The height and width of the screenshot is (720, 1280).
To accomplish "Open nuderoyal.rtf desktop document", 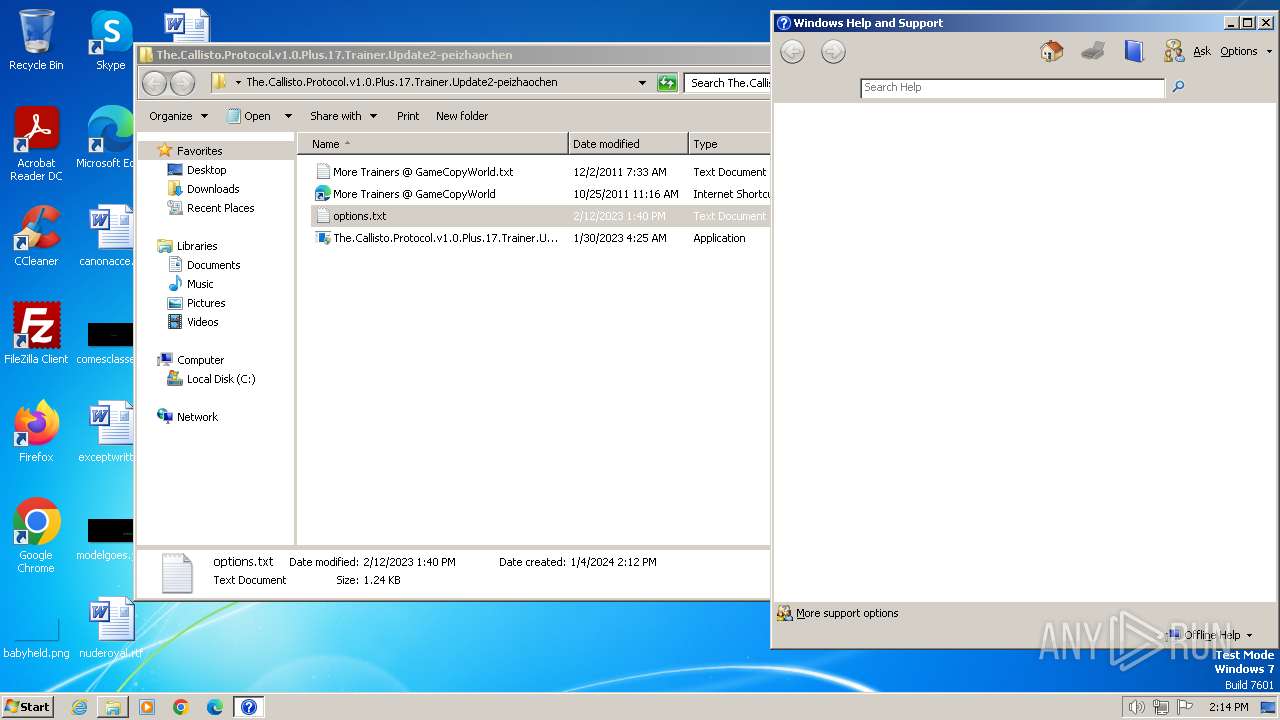I will tap(110, 628).
